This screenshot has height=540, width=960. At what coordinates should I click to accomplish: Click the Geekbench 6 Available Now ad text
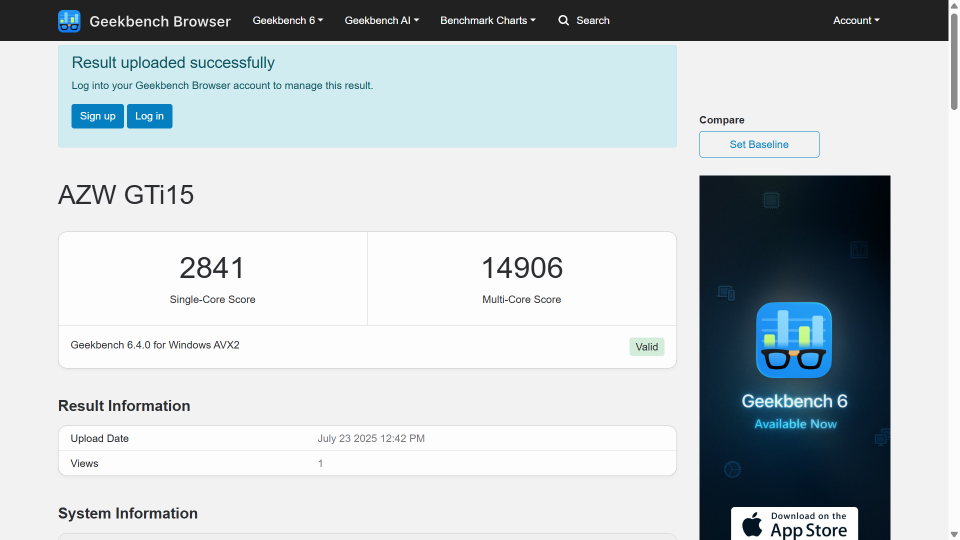[795, 411]
